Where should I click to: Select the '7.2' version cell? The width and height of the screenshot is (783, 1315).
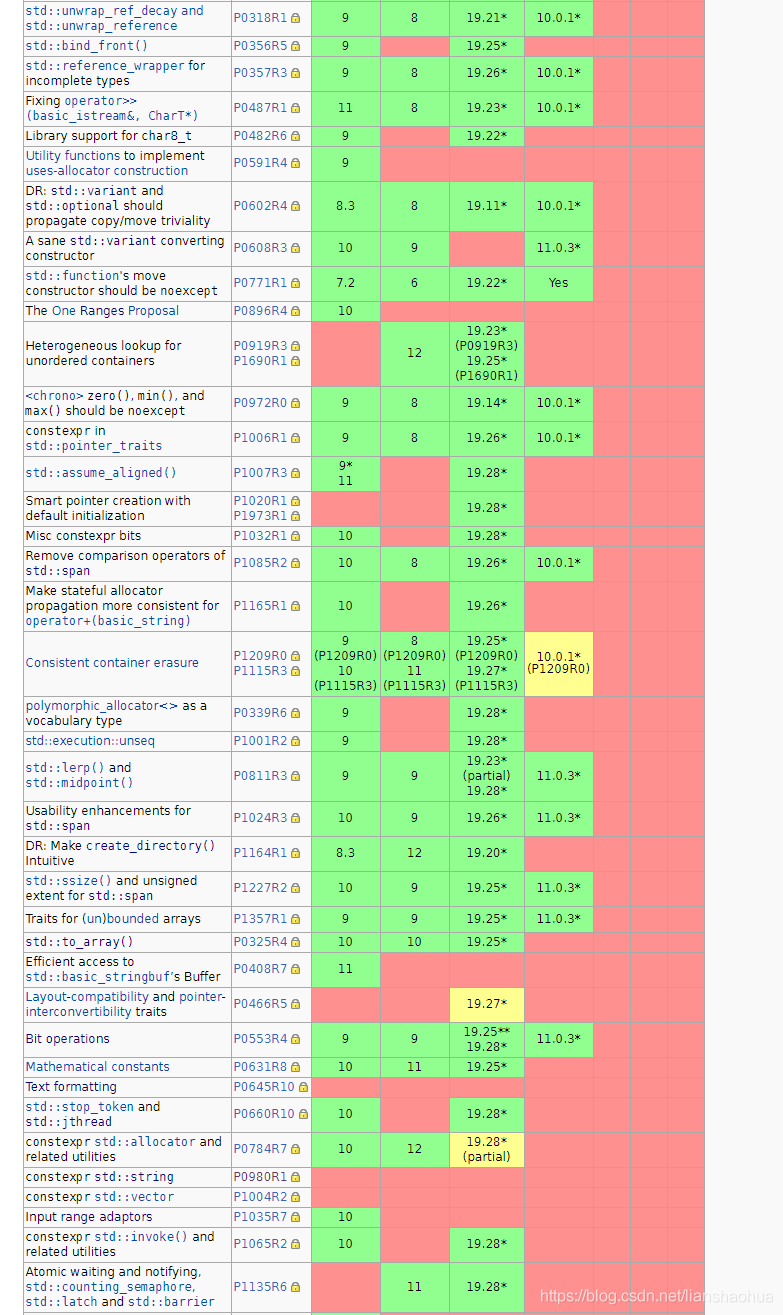coord(345,283)
